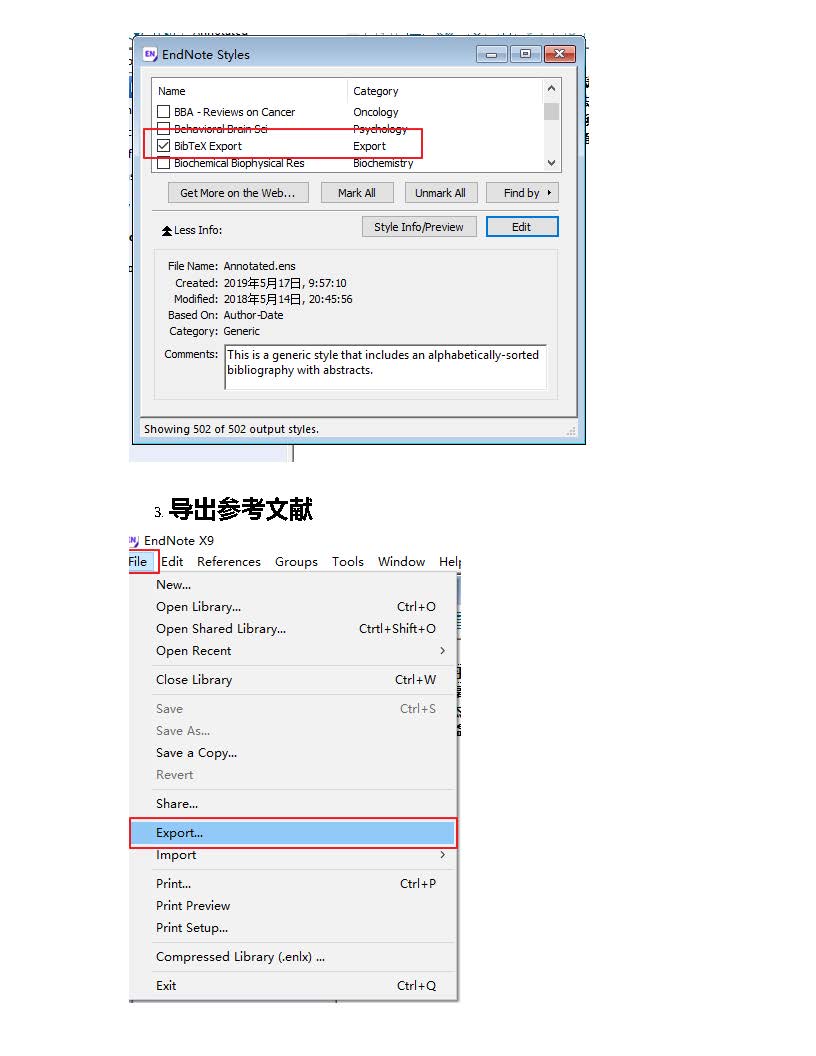Open the References menu
The image size is (816, 1056).
(x=229, y=562)
